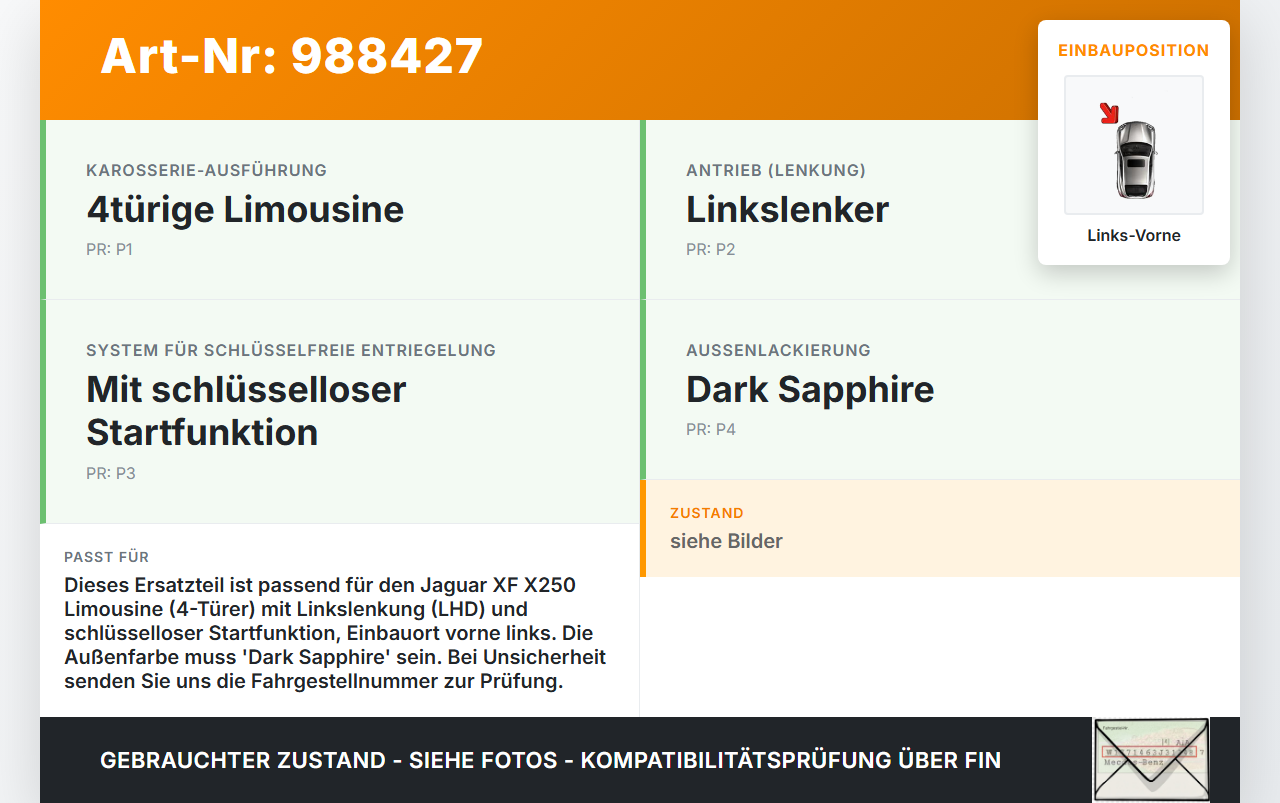
Task: Click the Antrieb (Lenkung) label
Action: [x=776, y=171]
